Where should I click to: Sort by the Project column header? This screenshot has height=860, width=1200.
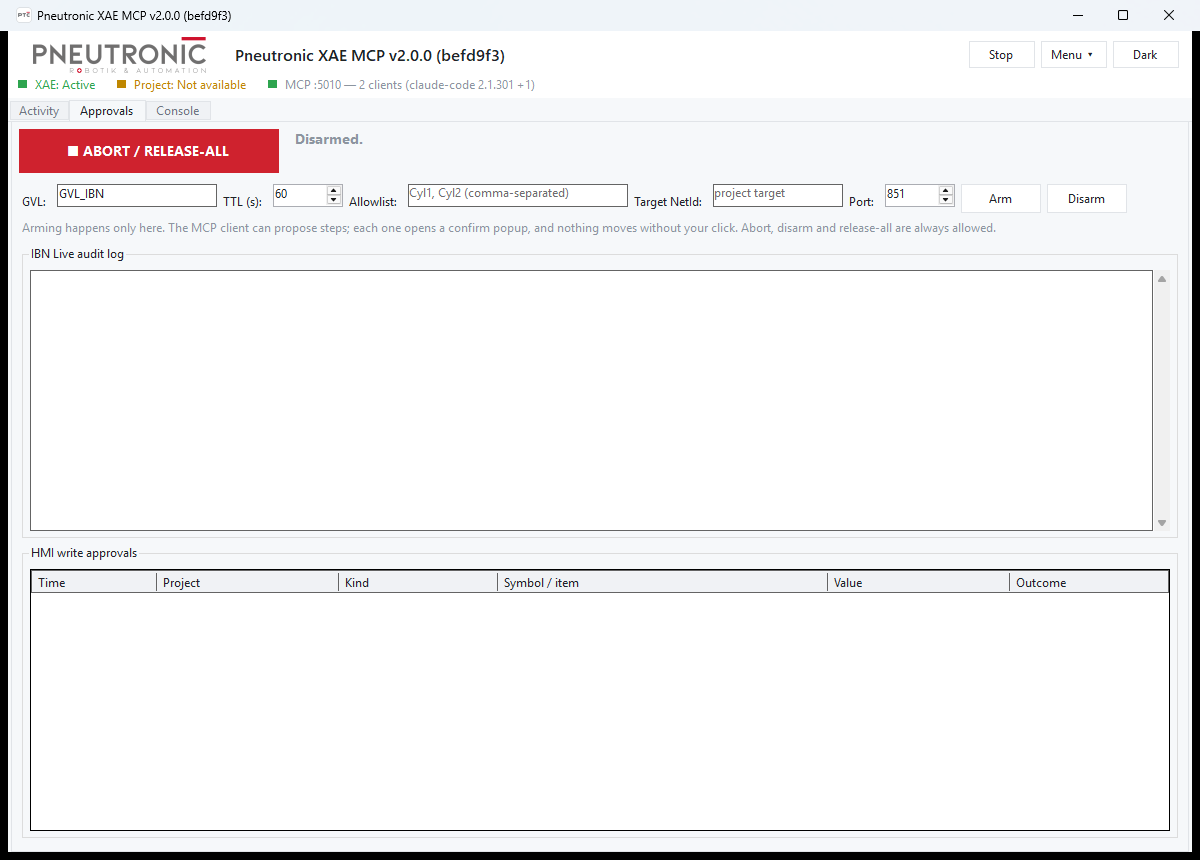(x=247, y=582)
